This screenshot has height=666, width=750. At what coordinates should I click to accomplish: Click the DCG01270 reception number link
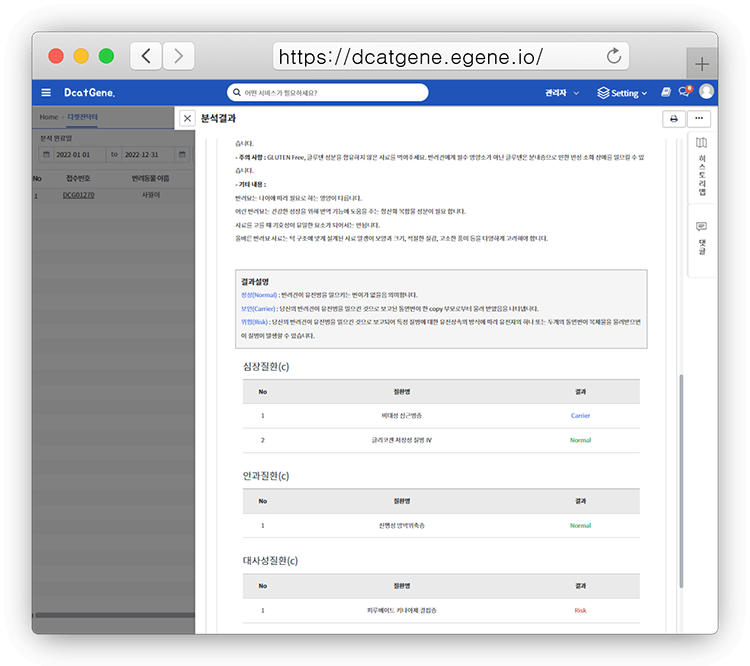78,196
